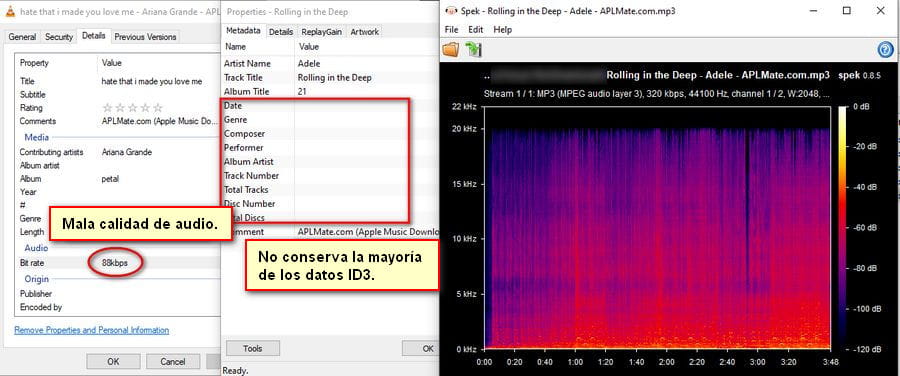Select Album Title value 21
Screen dimensions: 900x376
302,92
